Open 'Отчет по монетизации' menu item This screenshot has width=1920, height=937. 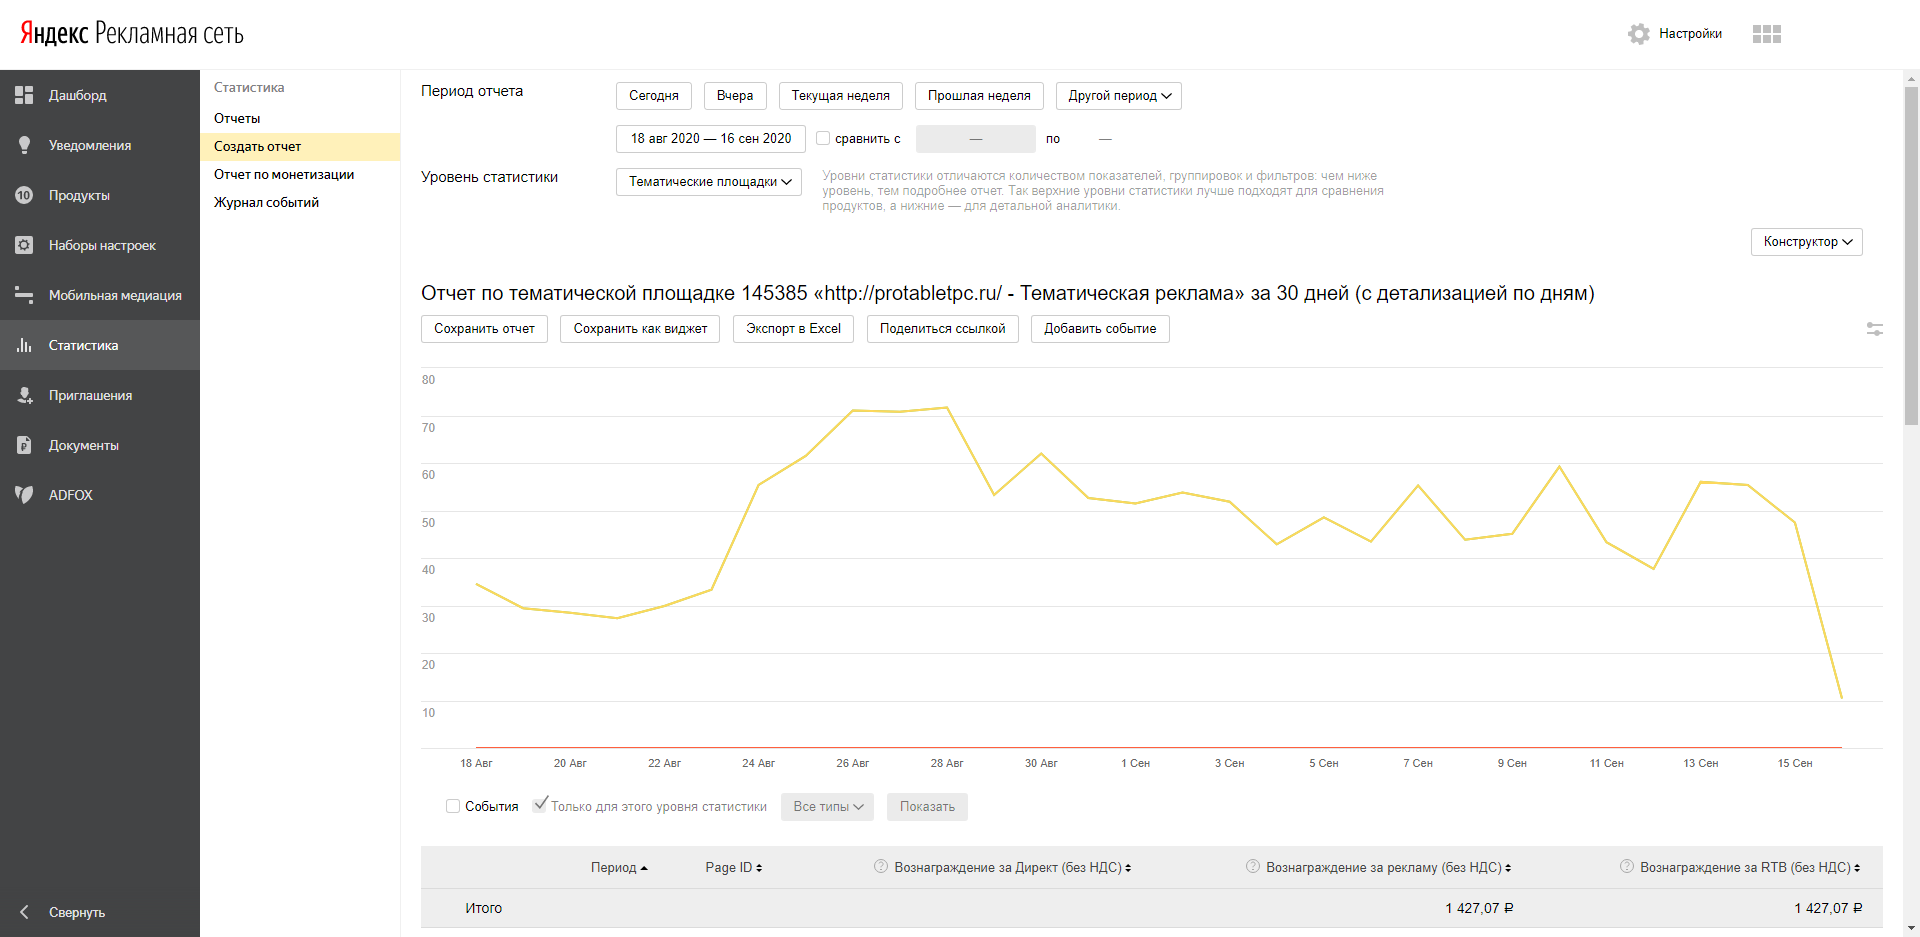[284, 174]
